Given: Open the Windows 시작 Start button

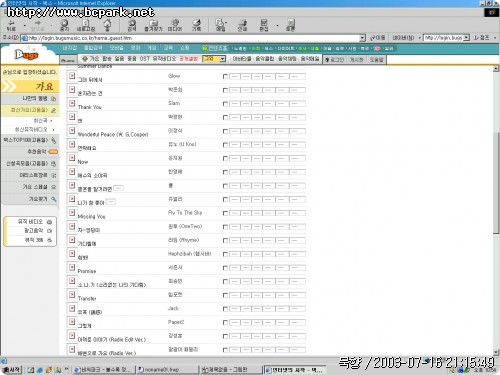Looking at the screenshot, I should point(11,370).
